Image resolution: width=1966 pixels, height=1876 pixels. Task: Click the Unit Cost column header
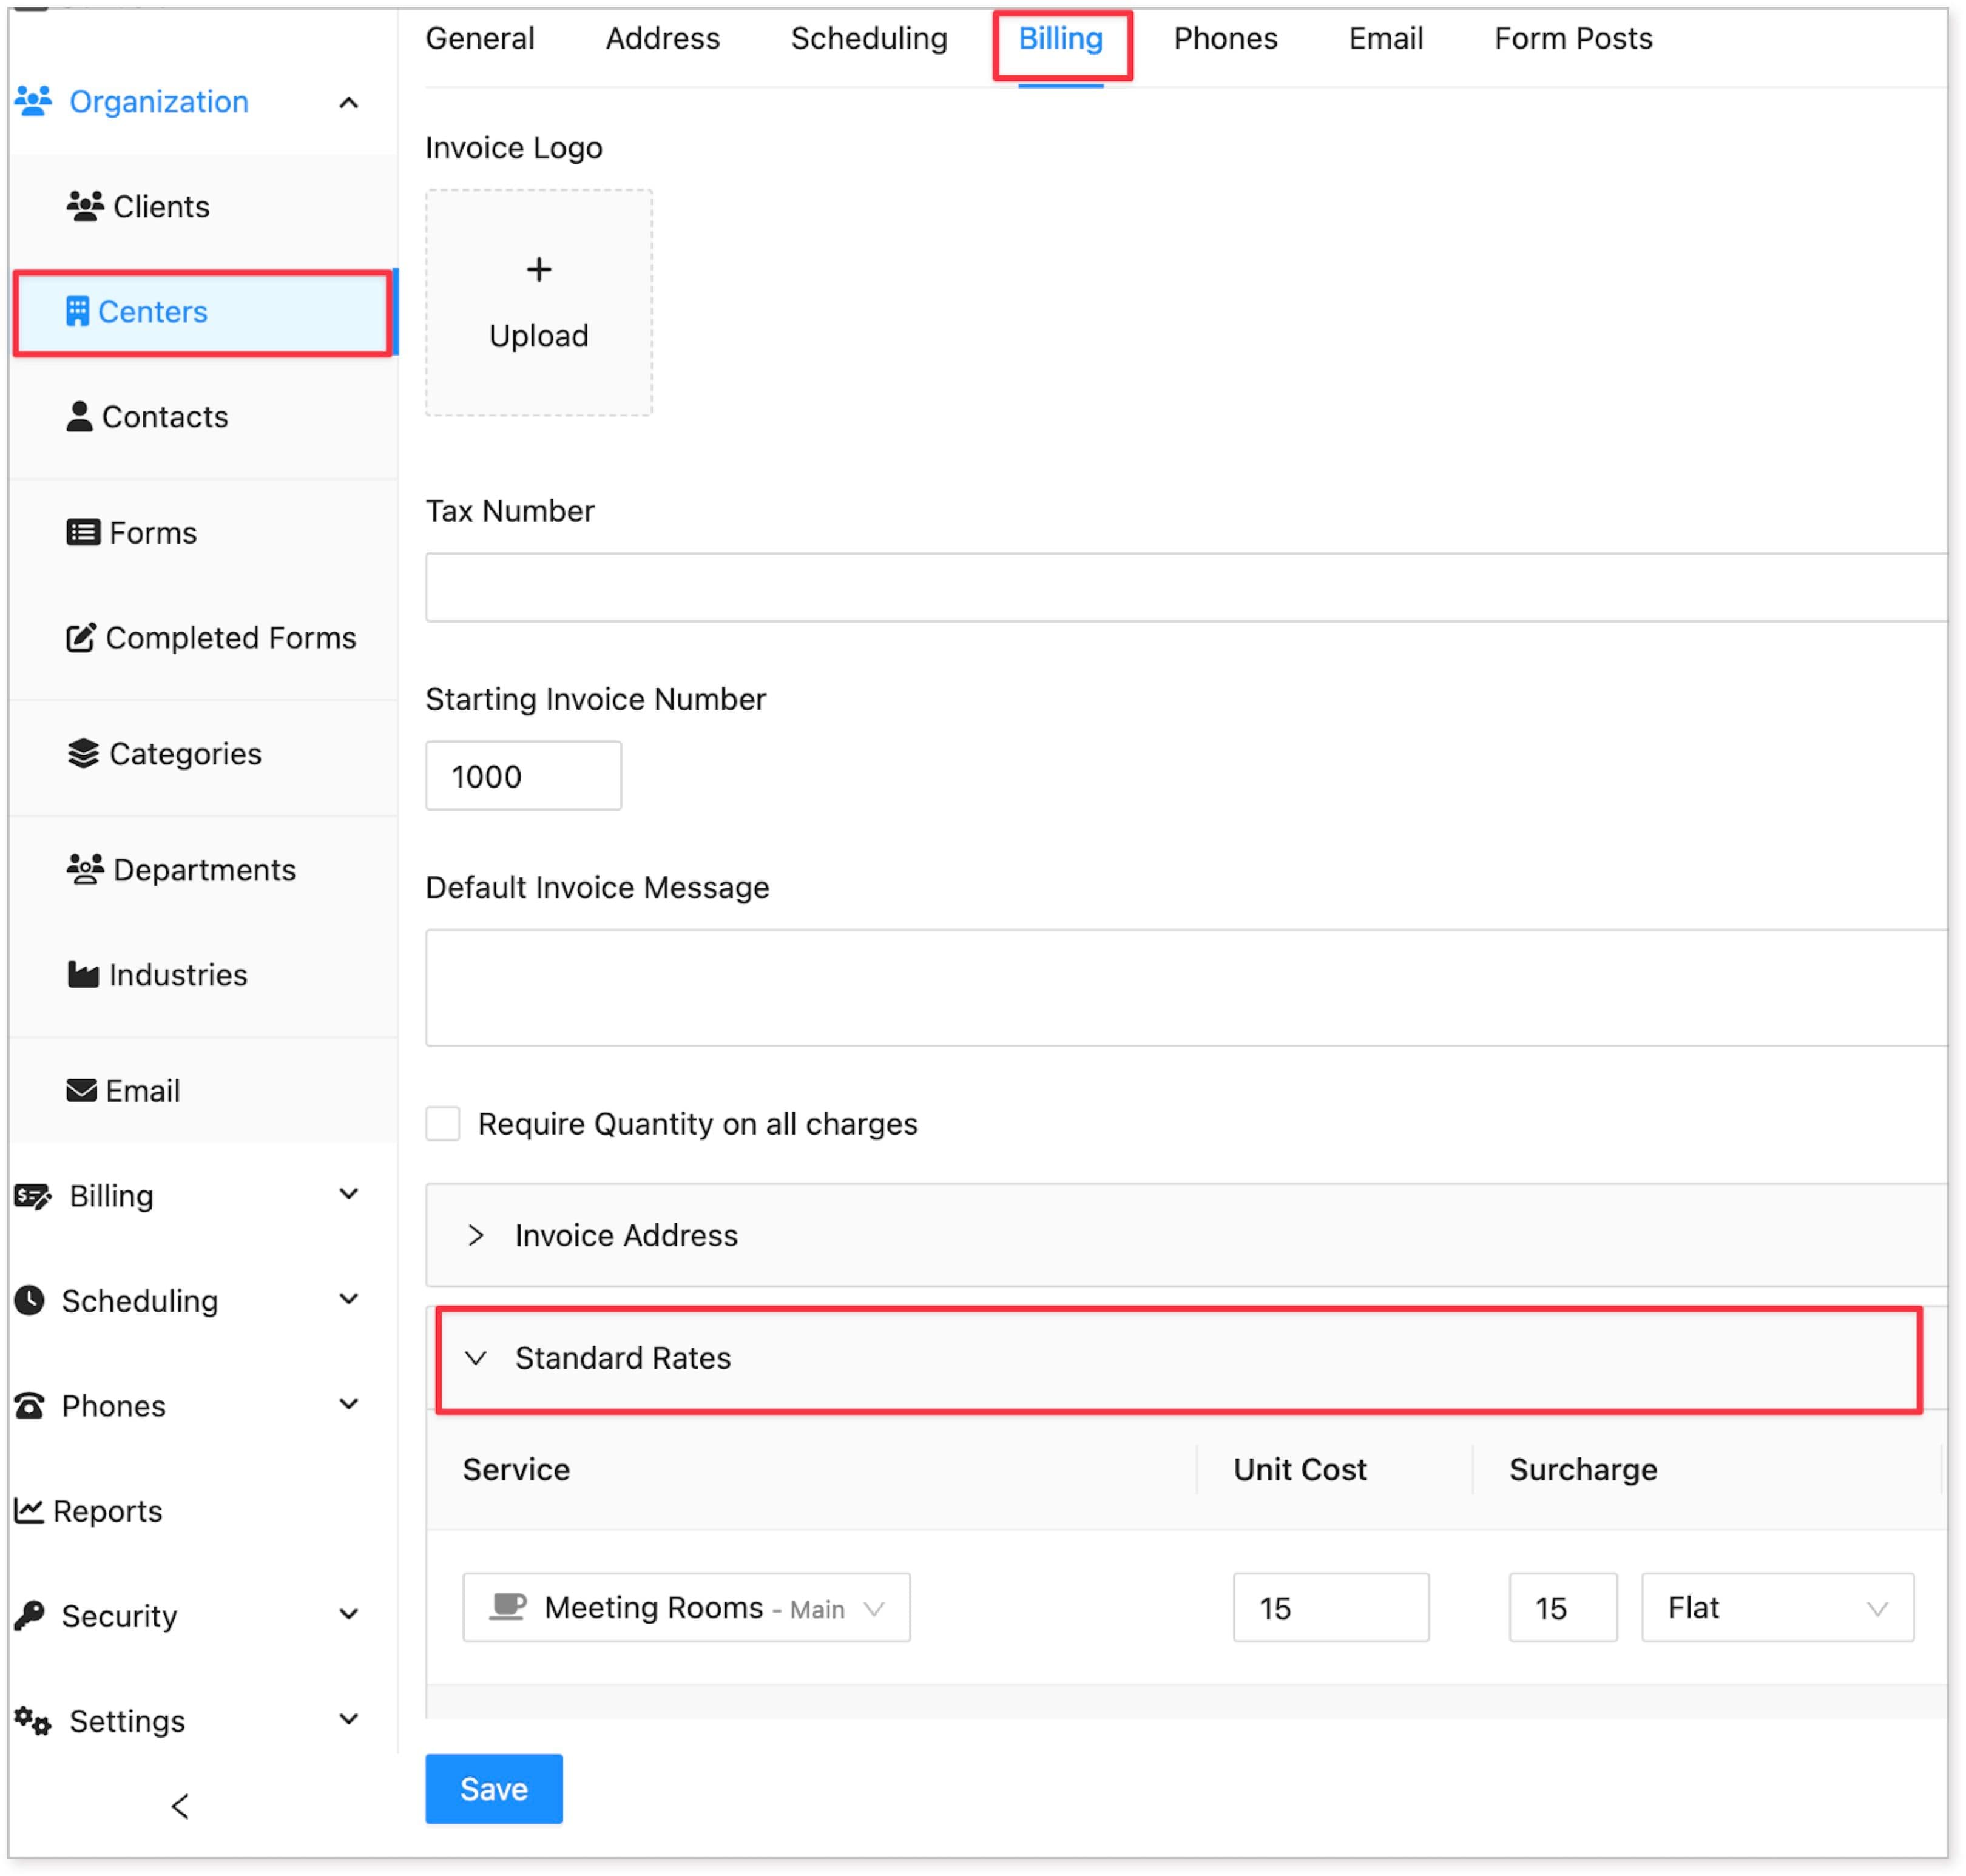point(1299,1469)
